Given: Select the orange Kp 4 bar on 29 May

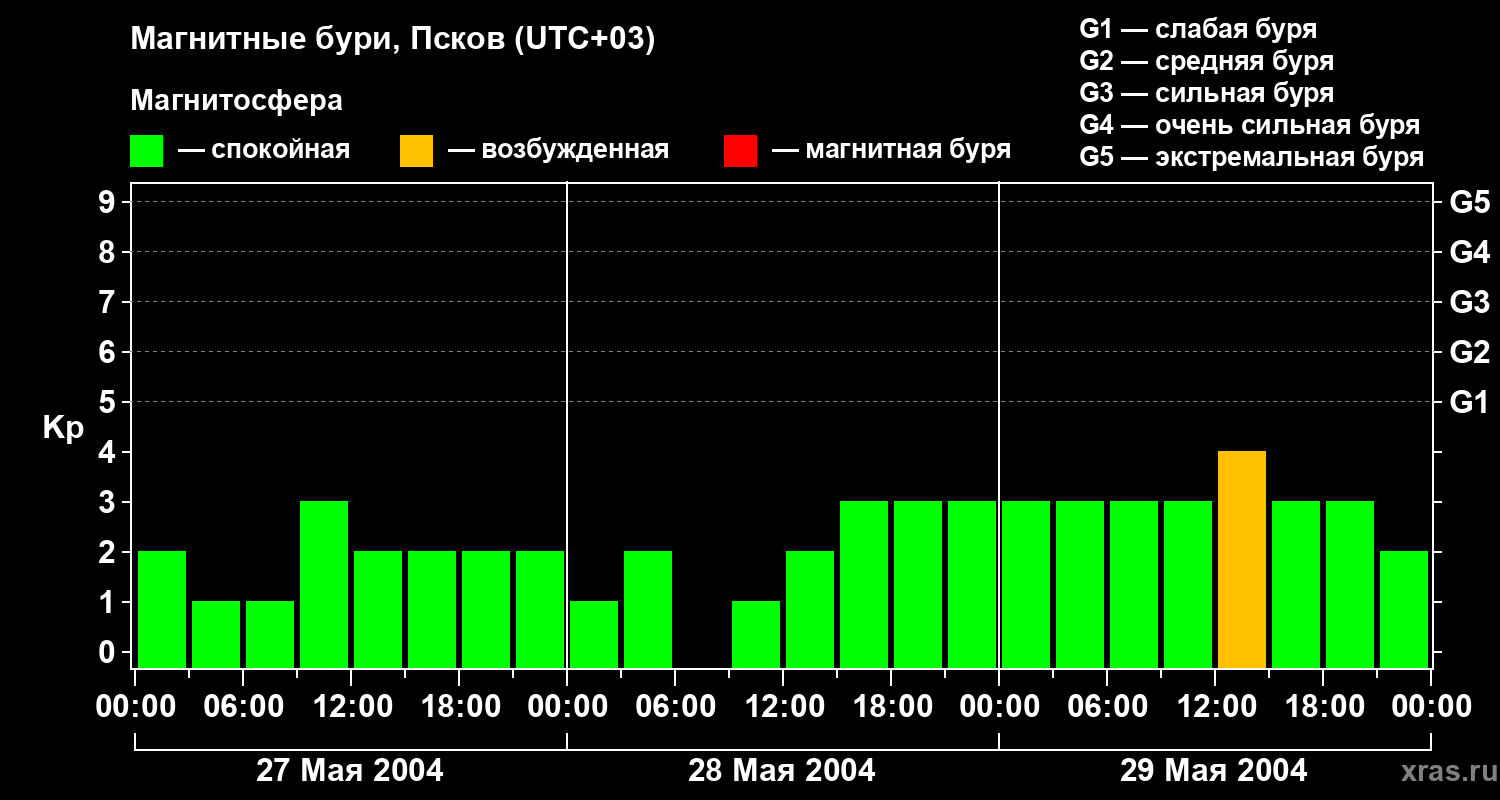Looking at the screenshot, I should pos(1242,560).
